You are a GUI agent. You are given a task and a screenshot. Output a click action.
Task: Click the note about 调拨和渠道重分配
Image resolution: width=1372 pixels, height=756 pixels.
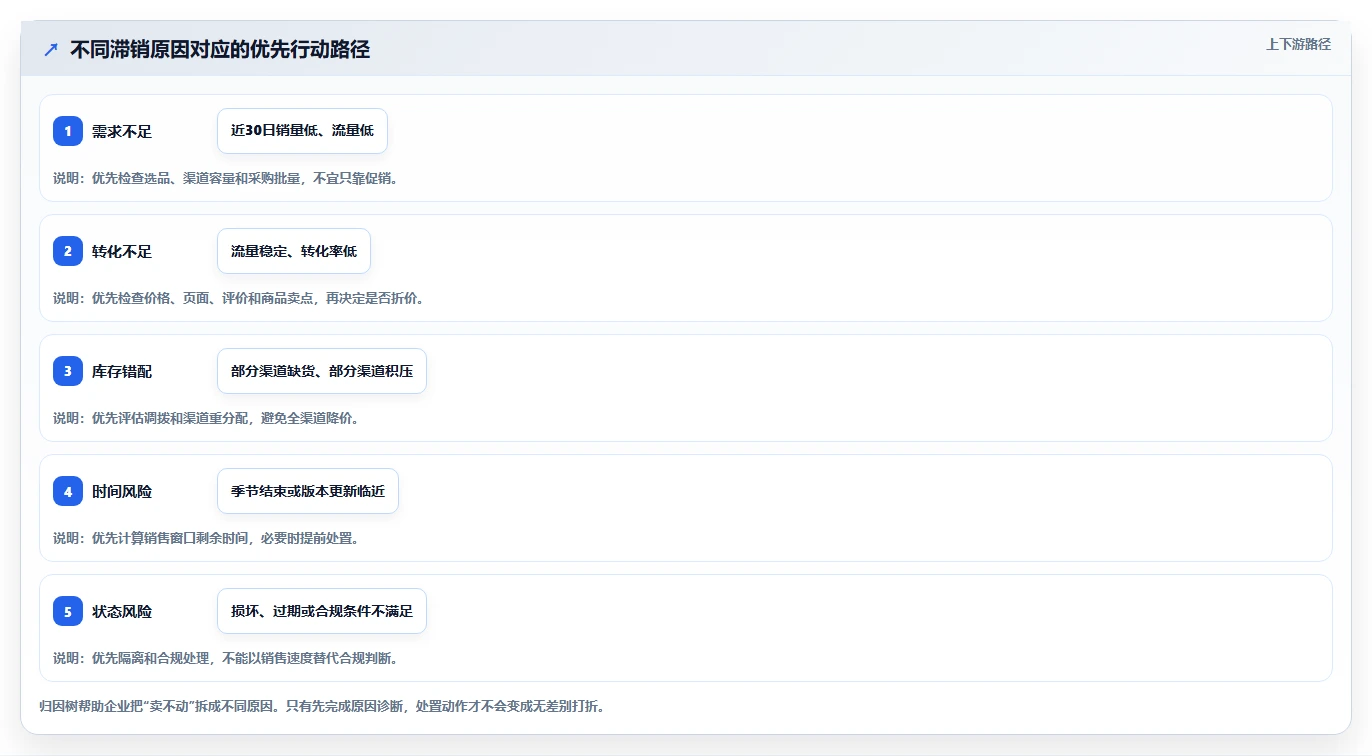point(206,418)
